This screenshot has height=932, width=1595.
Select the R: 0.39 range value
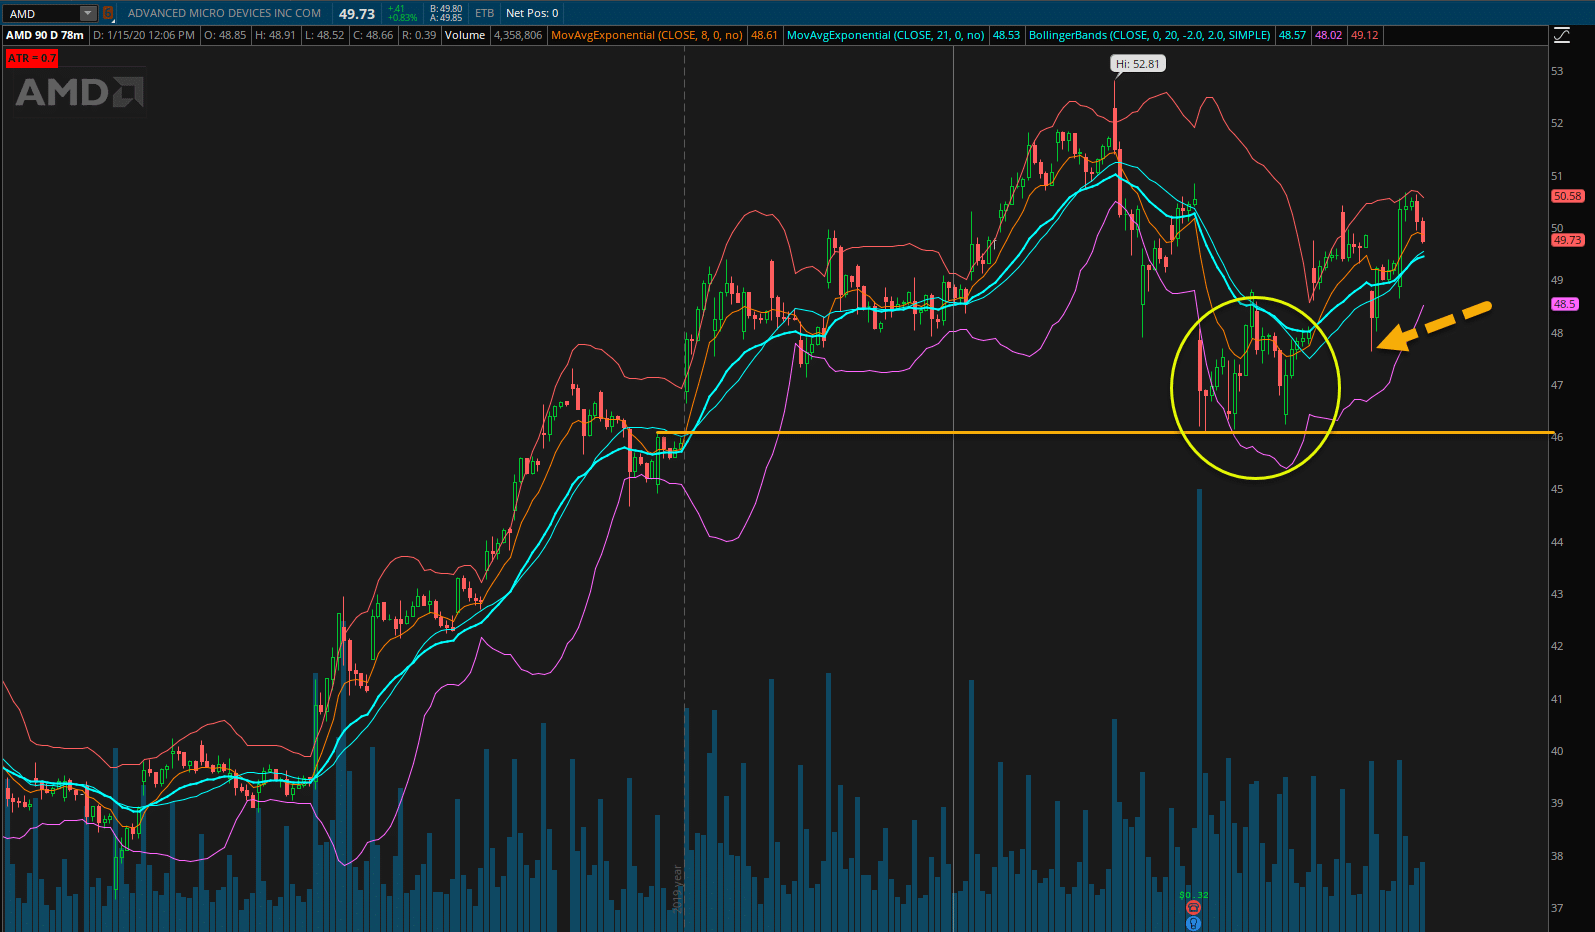(419, 35)
